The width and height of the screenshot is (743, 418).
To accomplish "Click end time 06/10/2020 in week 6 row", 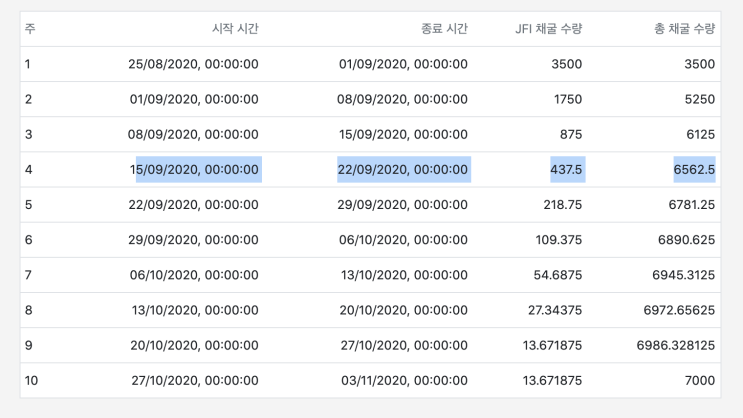I will click(x=403, y=239).
